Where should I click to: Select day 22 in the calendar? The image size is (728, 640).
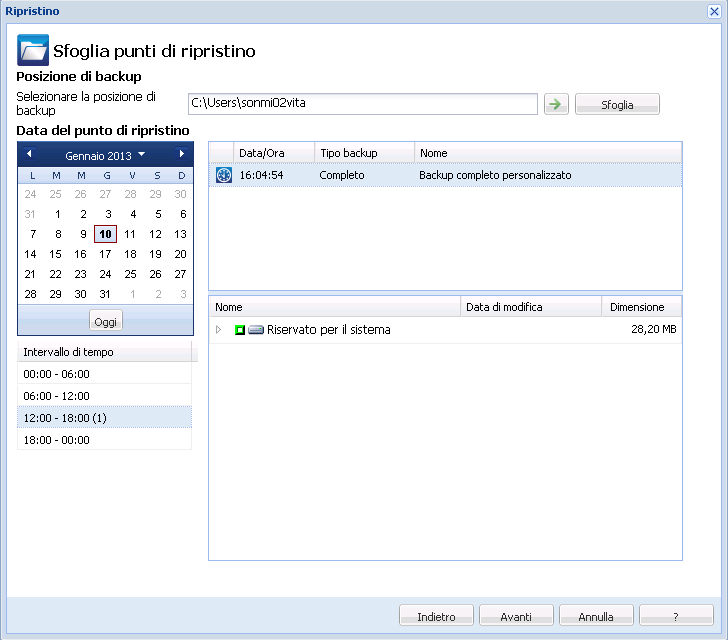coord(55,274)
